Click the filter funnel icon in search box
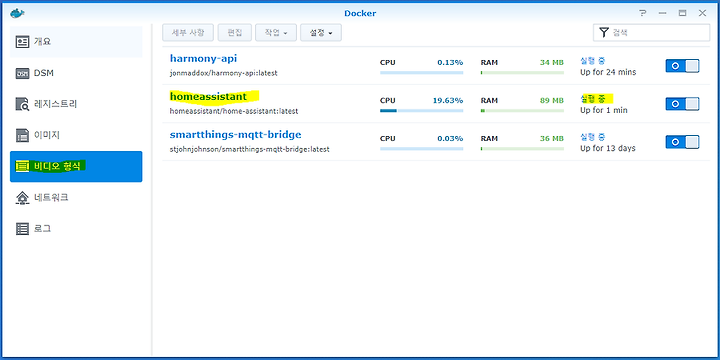720x360 pixels. [x=604, y=33]
